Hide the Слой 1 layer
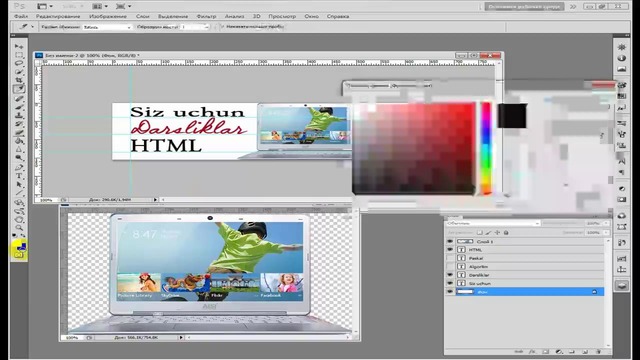Screen dimensions: 640x360 (x=450, y=241)
